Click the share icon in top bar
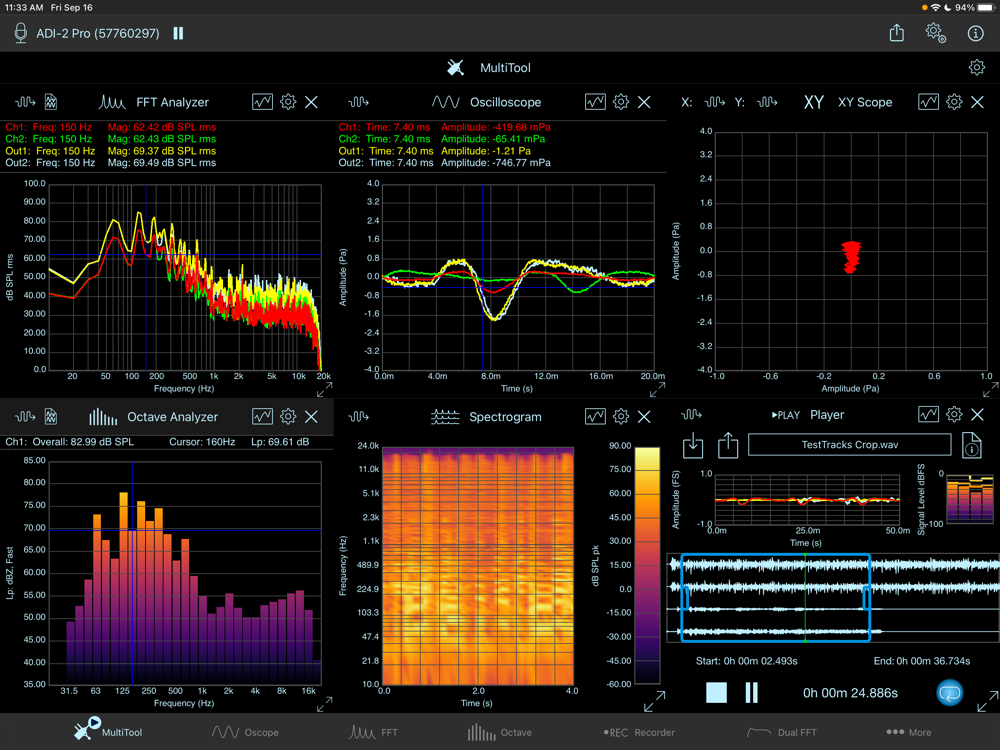 coord(897,33)
